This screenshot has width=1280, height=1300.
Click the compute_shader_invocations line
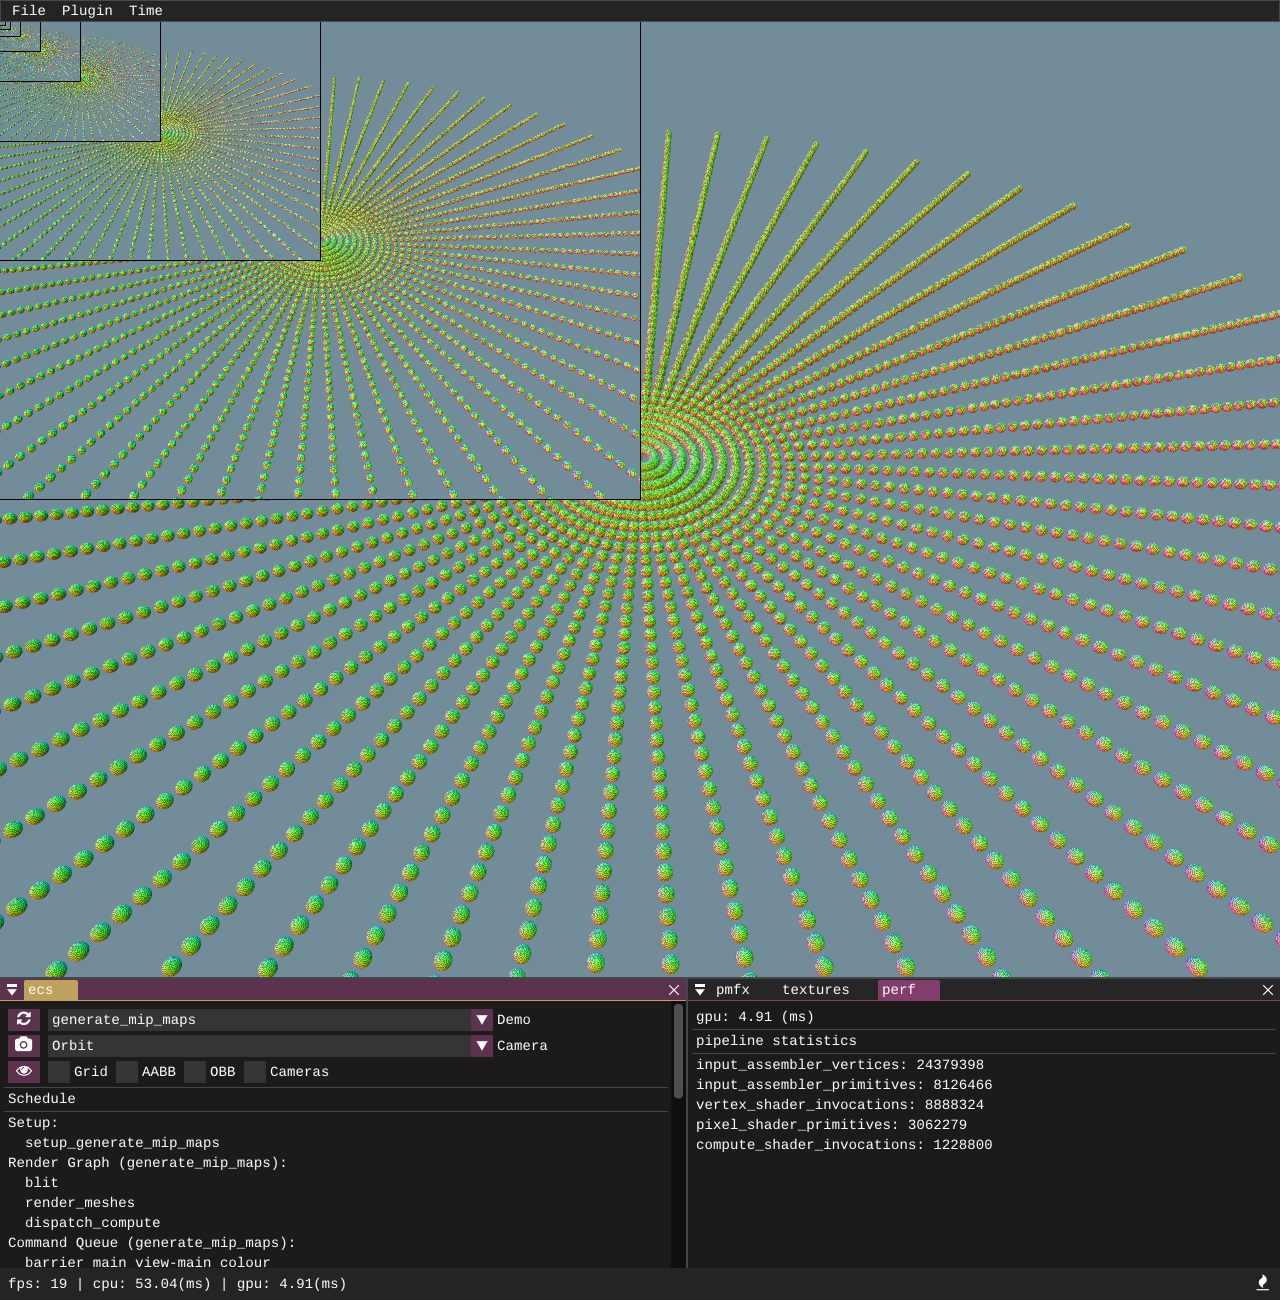844,1145
